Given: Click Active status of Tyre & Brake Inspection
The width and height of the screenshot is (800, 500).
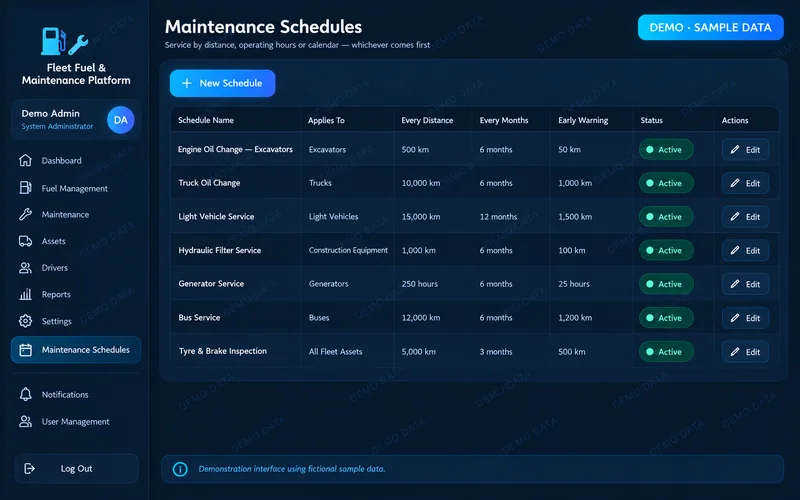Looking at the screenshot, I should (x=666, y=352).
